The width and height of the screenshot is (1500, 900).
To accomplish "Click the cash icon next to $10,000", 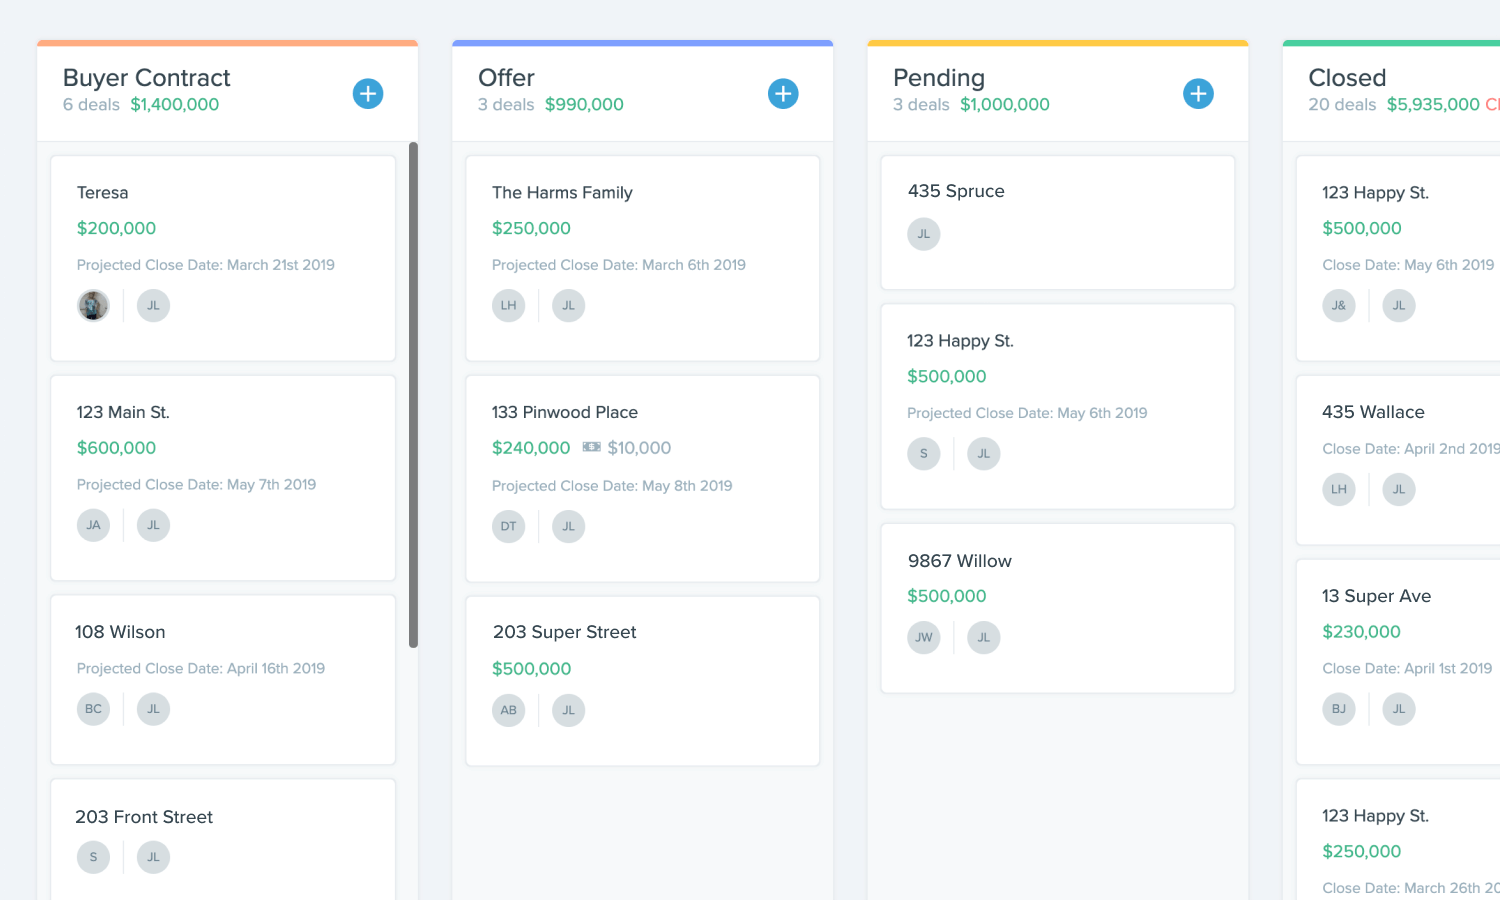I will tap(590, 447).
